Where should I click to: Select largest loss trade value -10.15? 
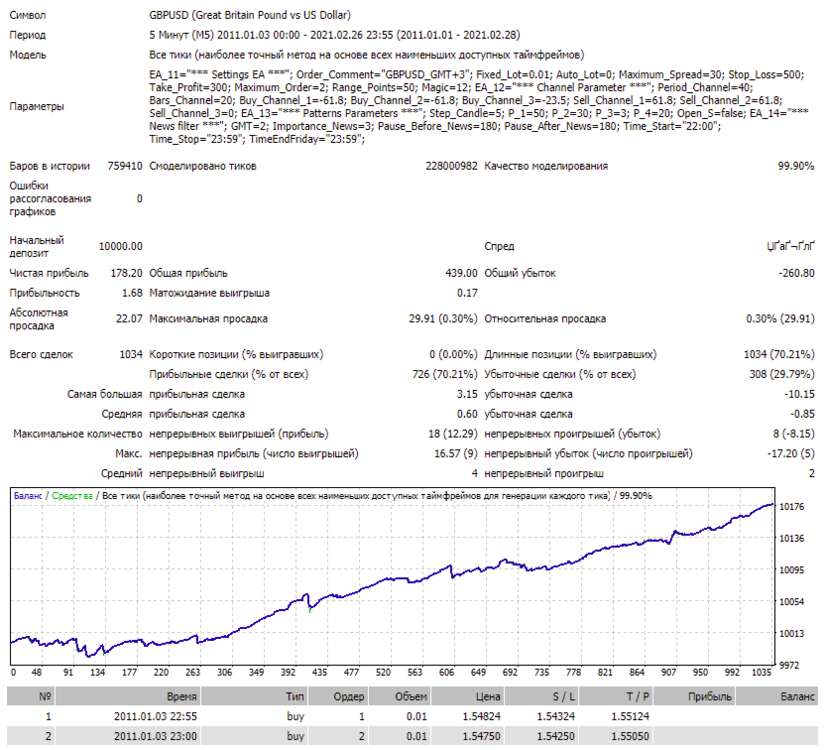tap(799, 394)
